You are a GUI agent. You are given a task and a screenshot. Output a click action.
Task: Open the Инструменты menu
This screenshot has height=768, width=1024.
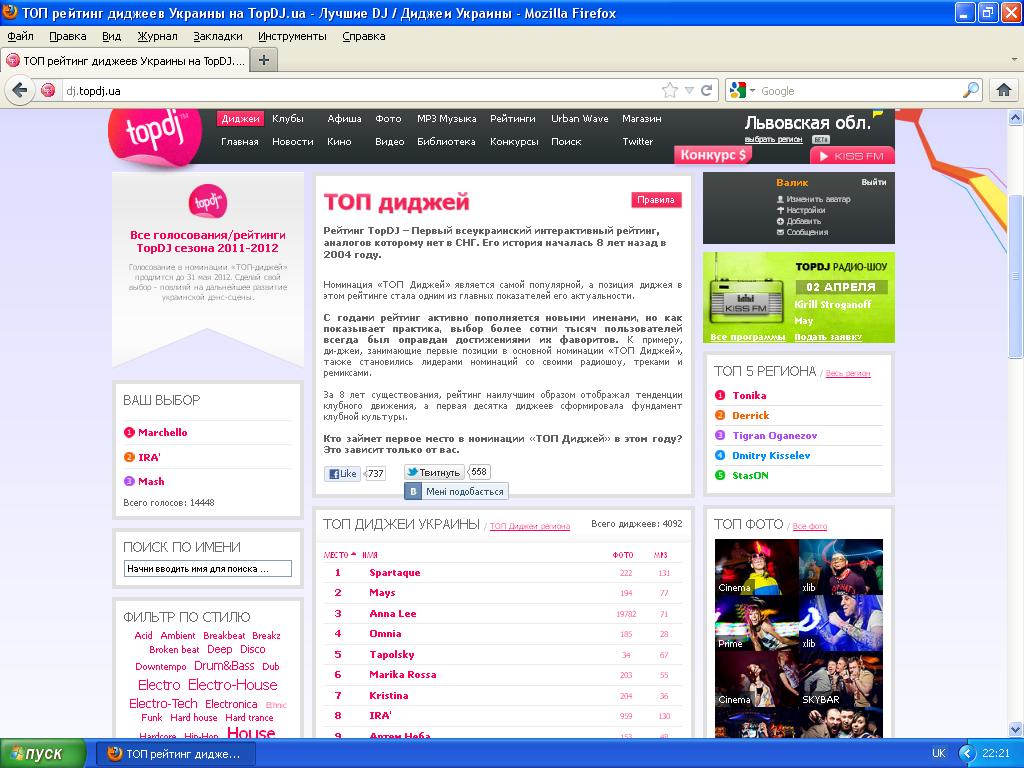click(292, 36)
